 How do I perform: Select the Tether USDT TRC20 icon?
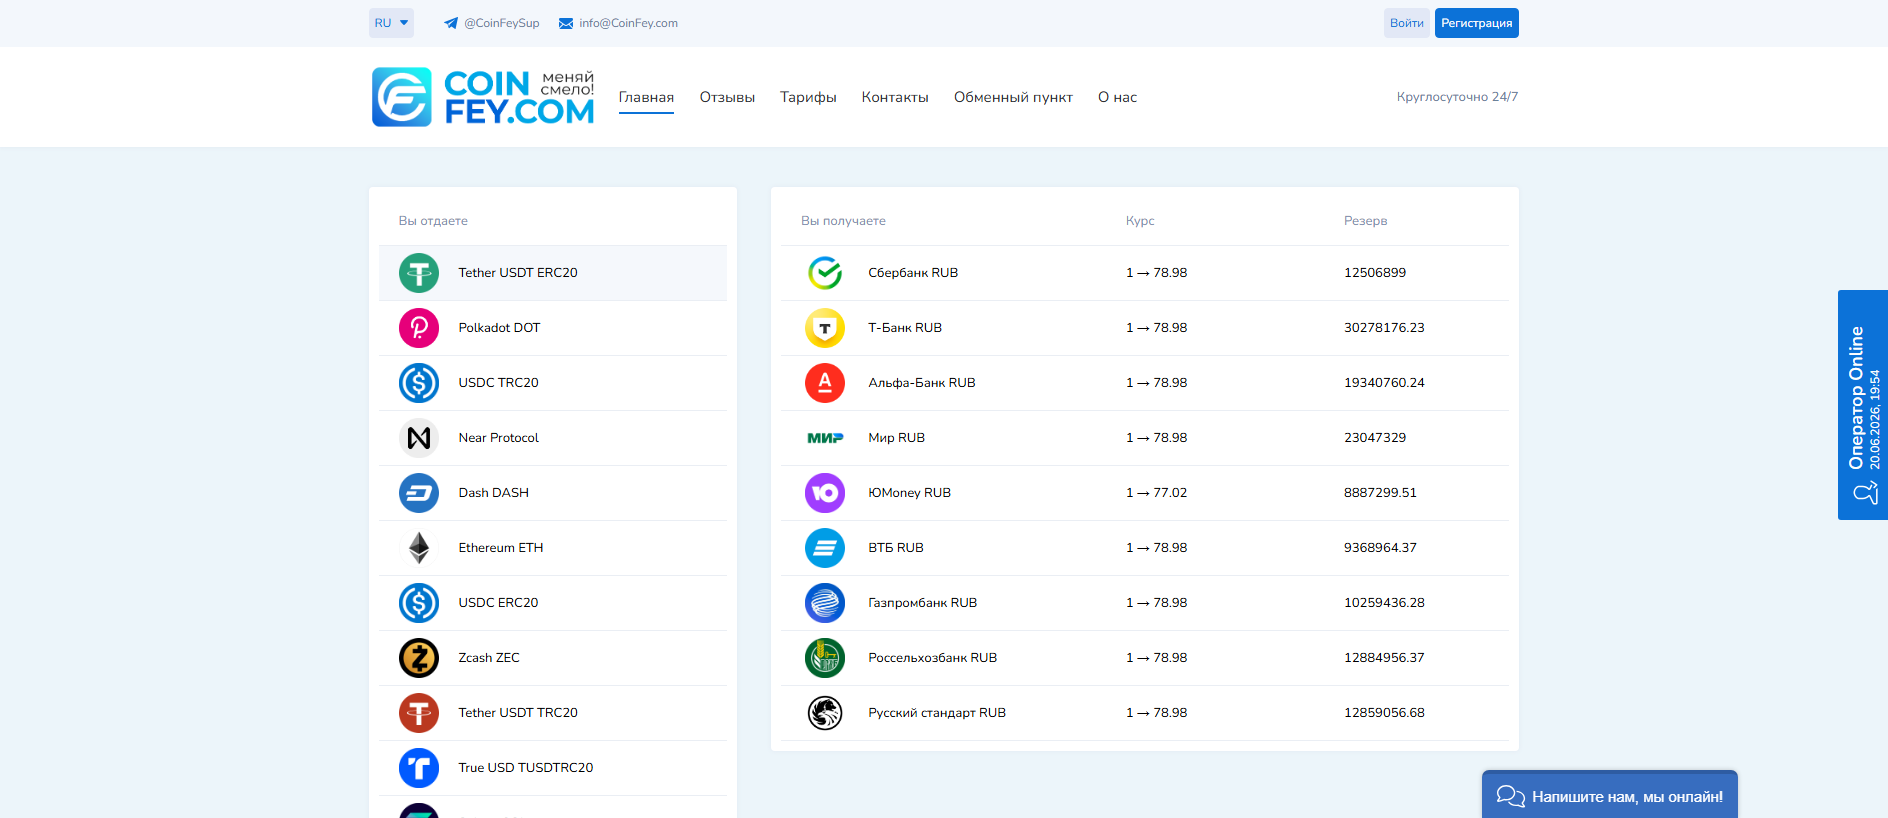(x=419, y=713)
